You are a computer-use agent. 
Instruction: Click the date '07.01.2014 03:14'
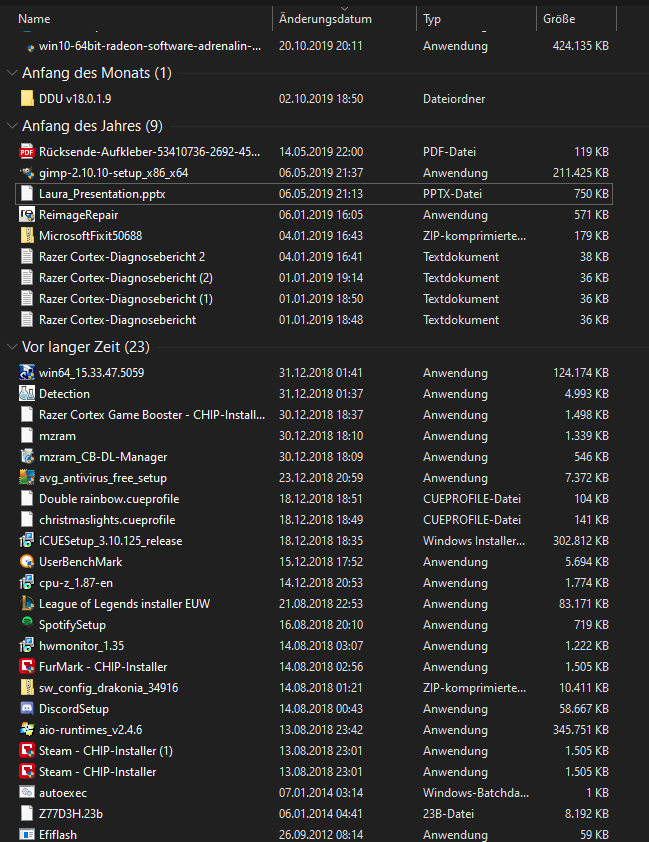[x=321, y=793]
